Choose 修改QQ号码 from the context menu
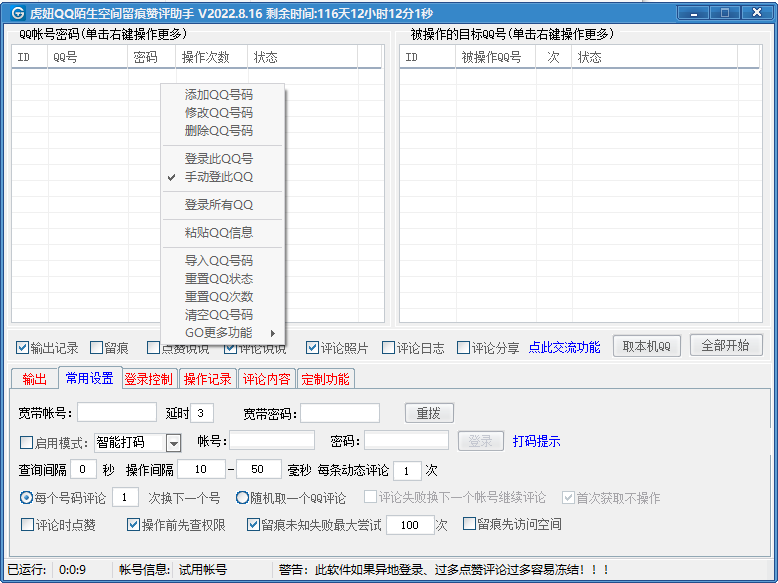 [x=219, y=113]
